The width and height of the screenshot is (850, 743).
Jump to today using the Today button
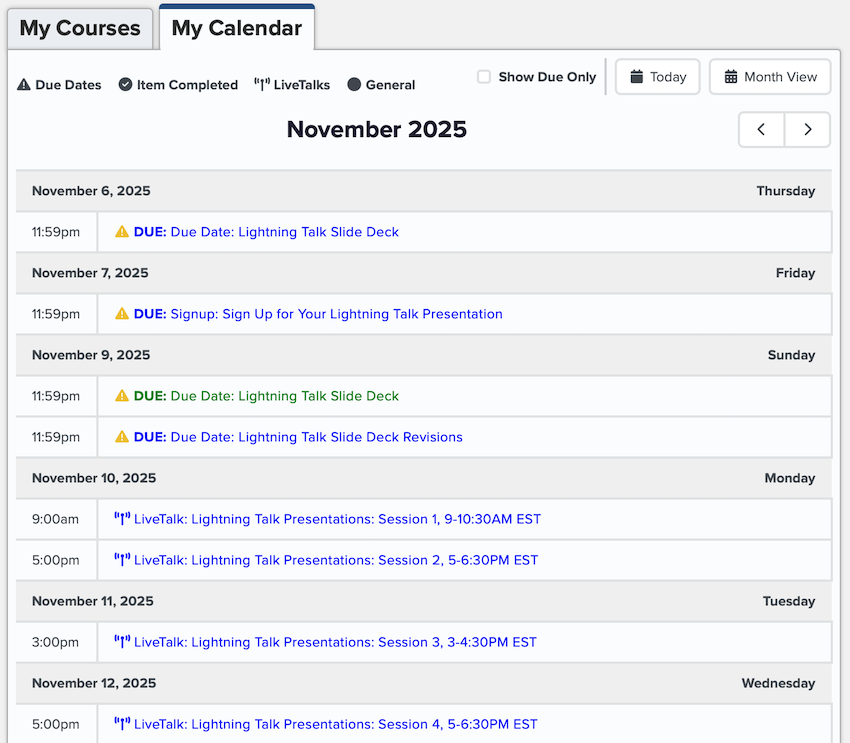click(x=657, y=77)
